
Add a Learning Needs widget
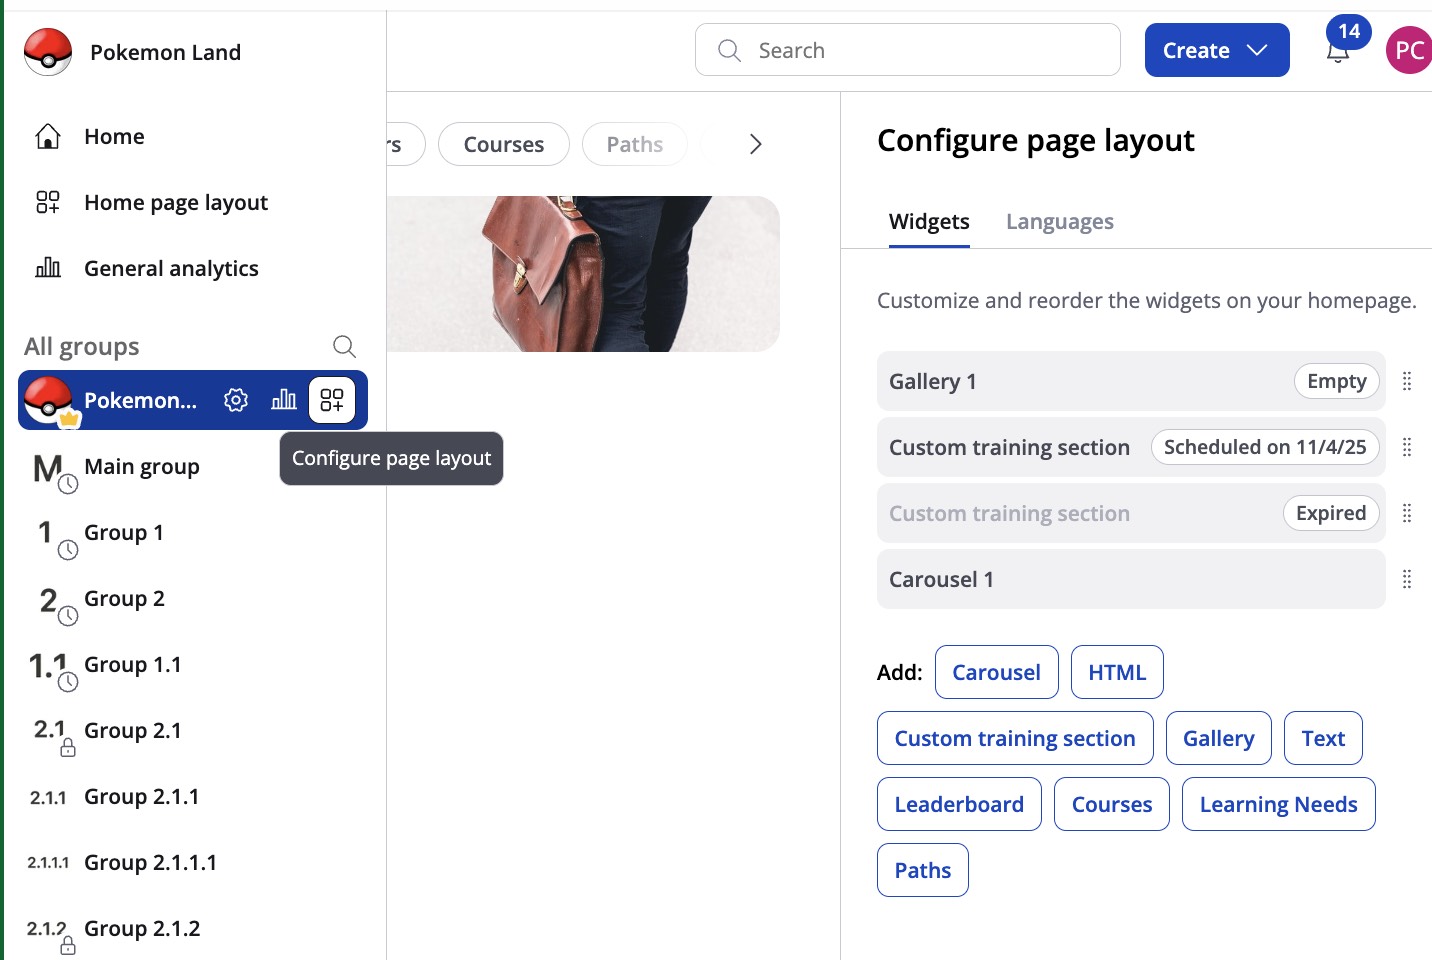[1278, 804]
